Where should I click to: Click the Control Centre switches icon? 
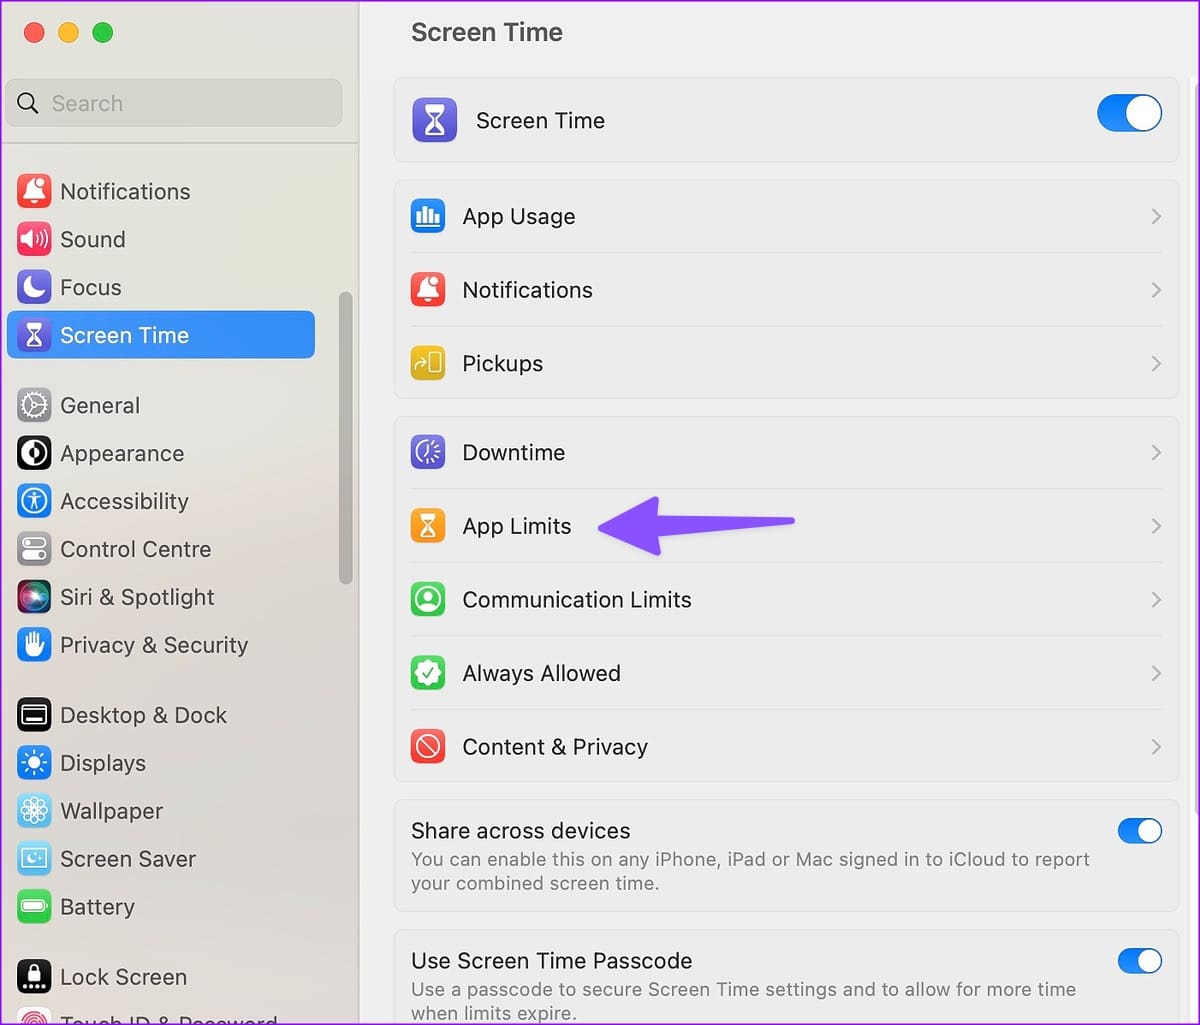pos(34,549)
